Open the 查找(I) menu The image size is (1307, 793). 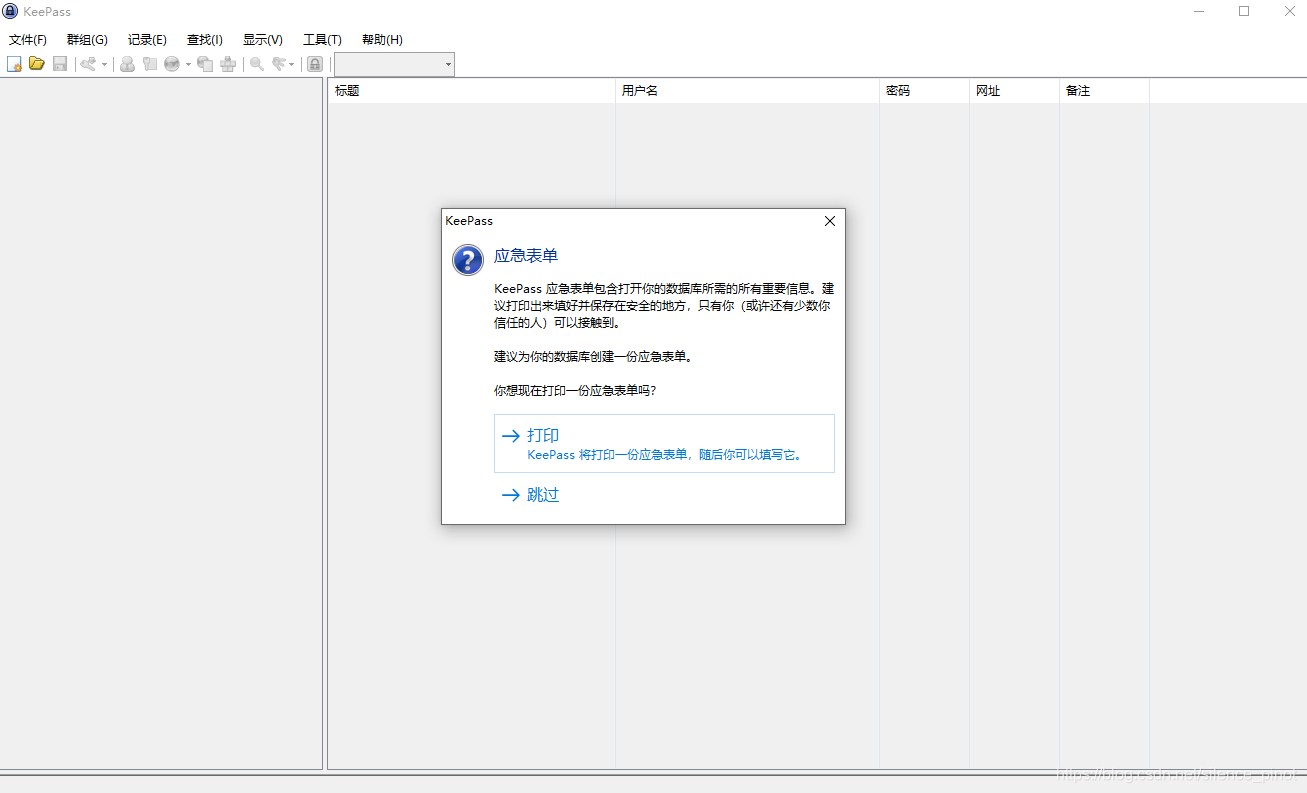tap(205, 40)
